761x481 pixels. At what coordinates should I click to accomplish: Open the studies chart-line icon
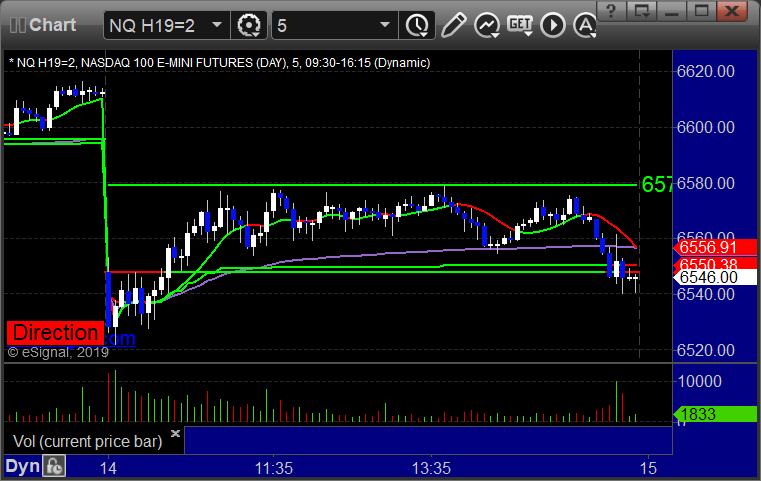coord(487,25)
